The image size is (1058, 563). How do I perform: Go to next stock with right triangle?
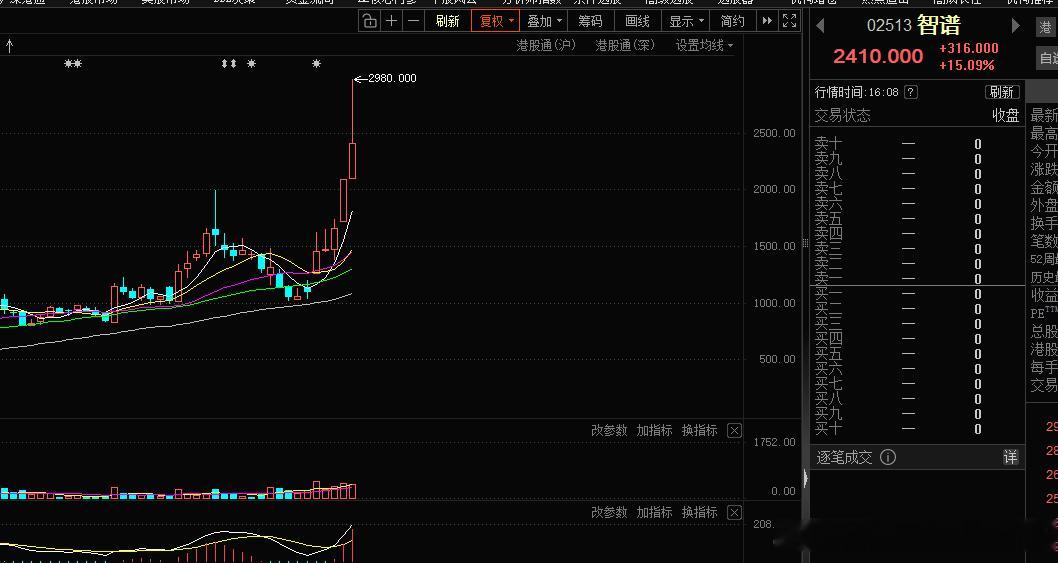[x=1015, y=26]
